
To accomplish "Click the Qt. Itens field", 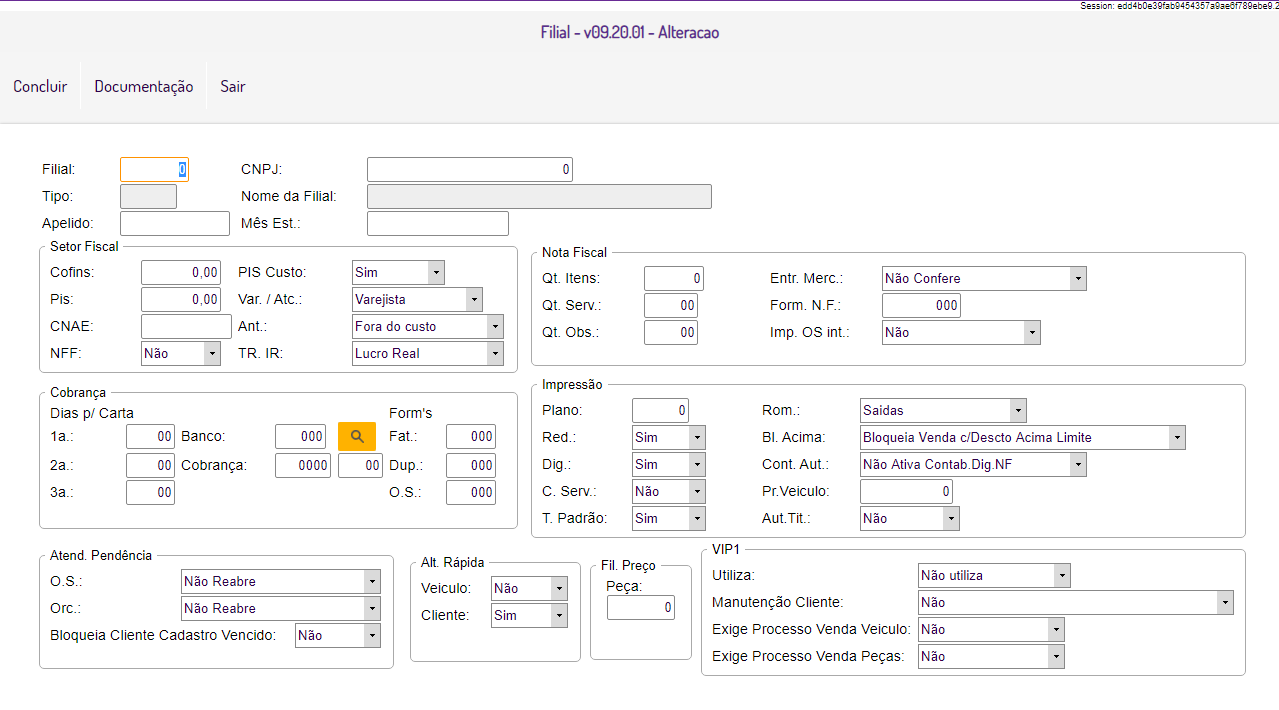I will pos(674,278).
